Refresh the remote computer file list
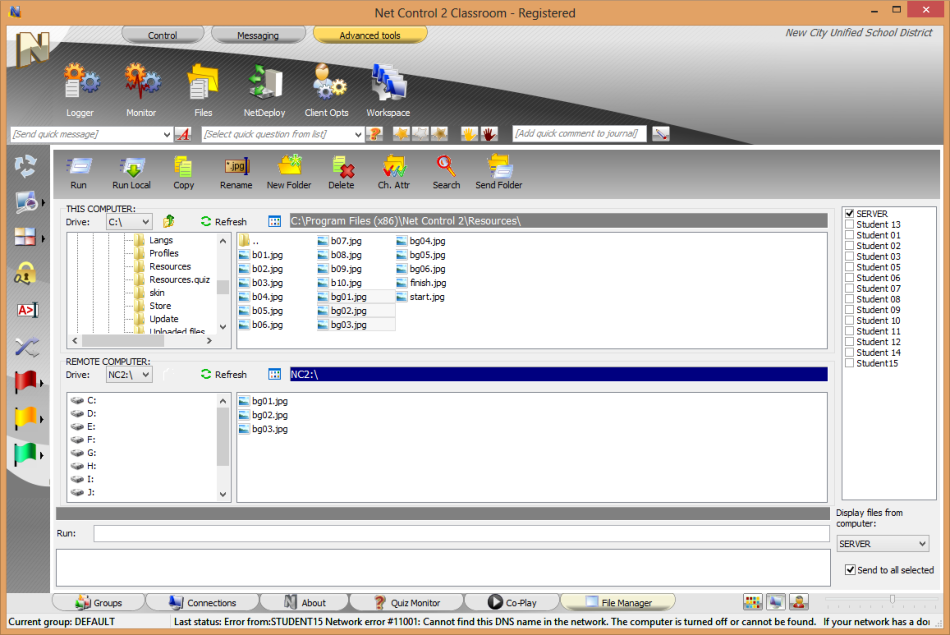The width and height of the screenshot is (950, 635). 223,374
